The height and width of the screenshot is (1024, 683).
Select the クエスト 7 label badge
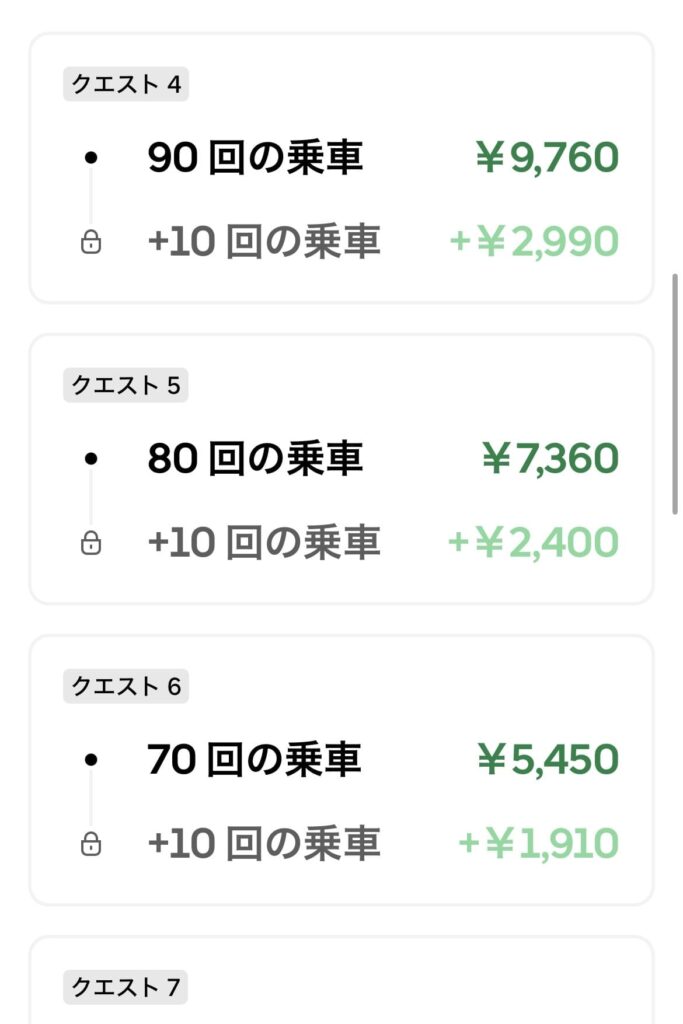coord(126,988)
